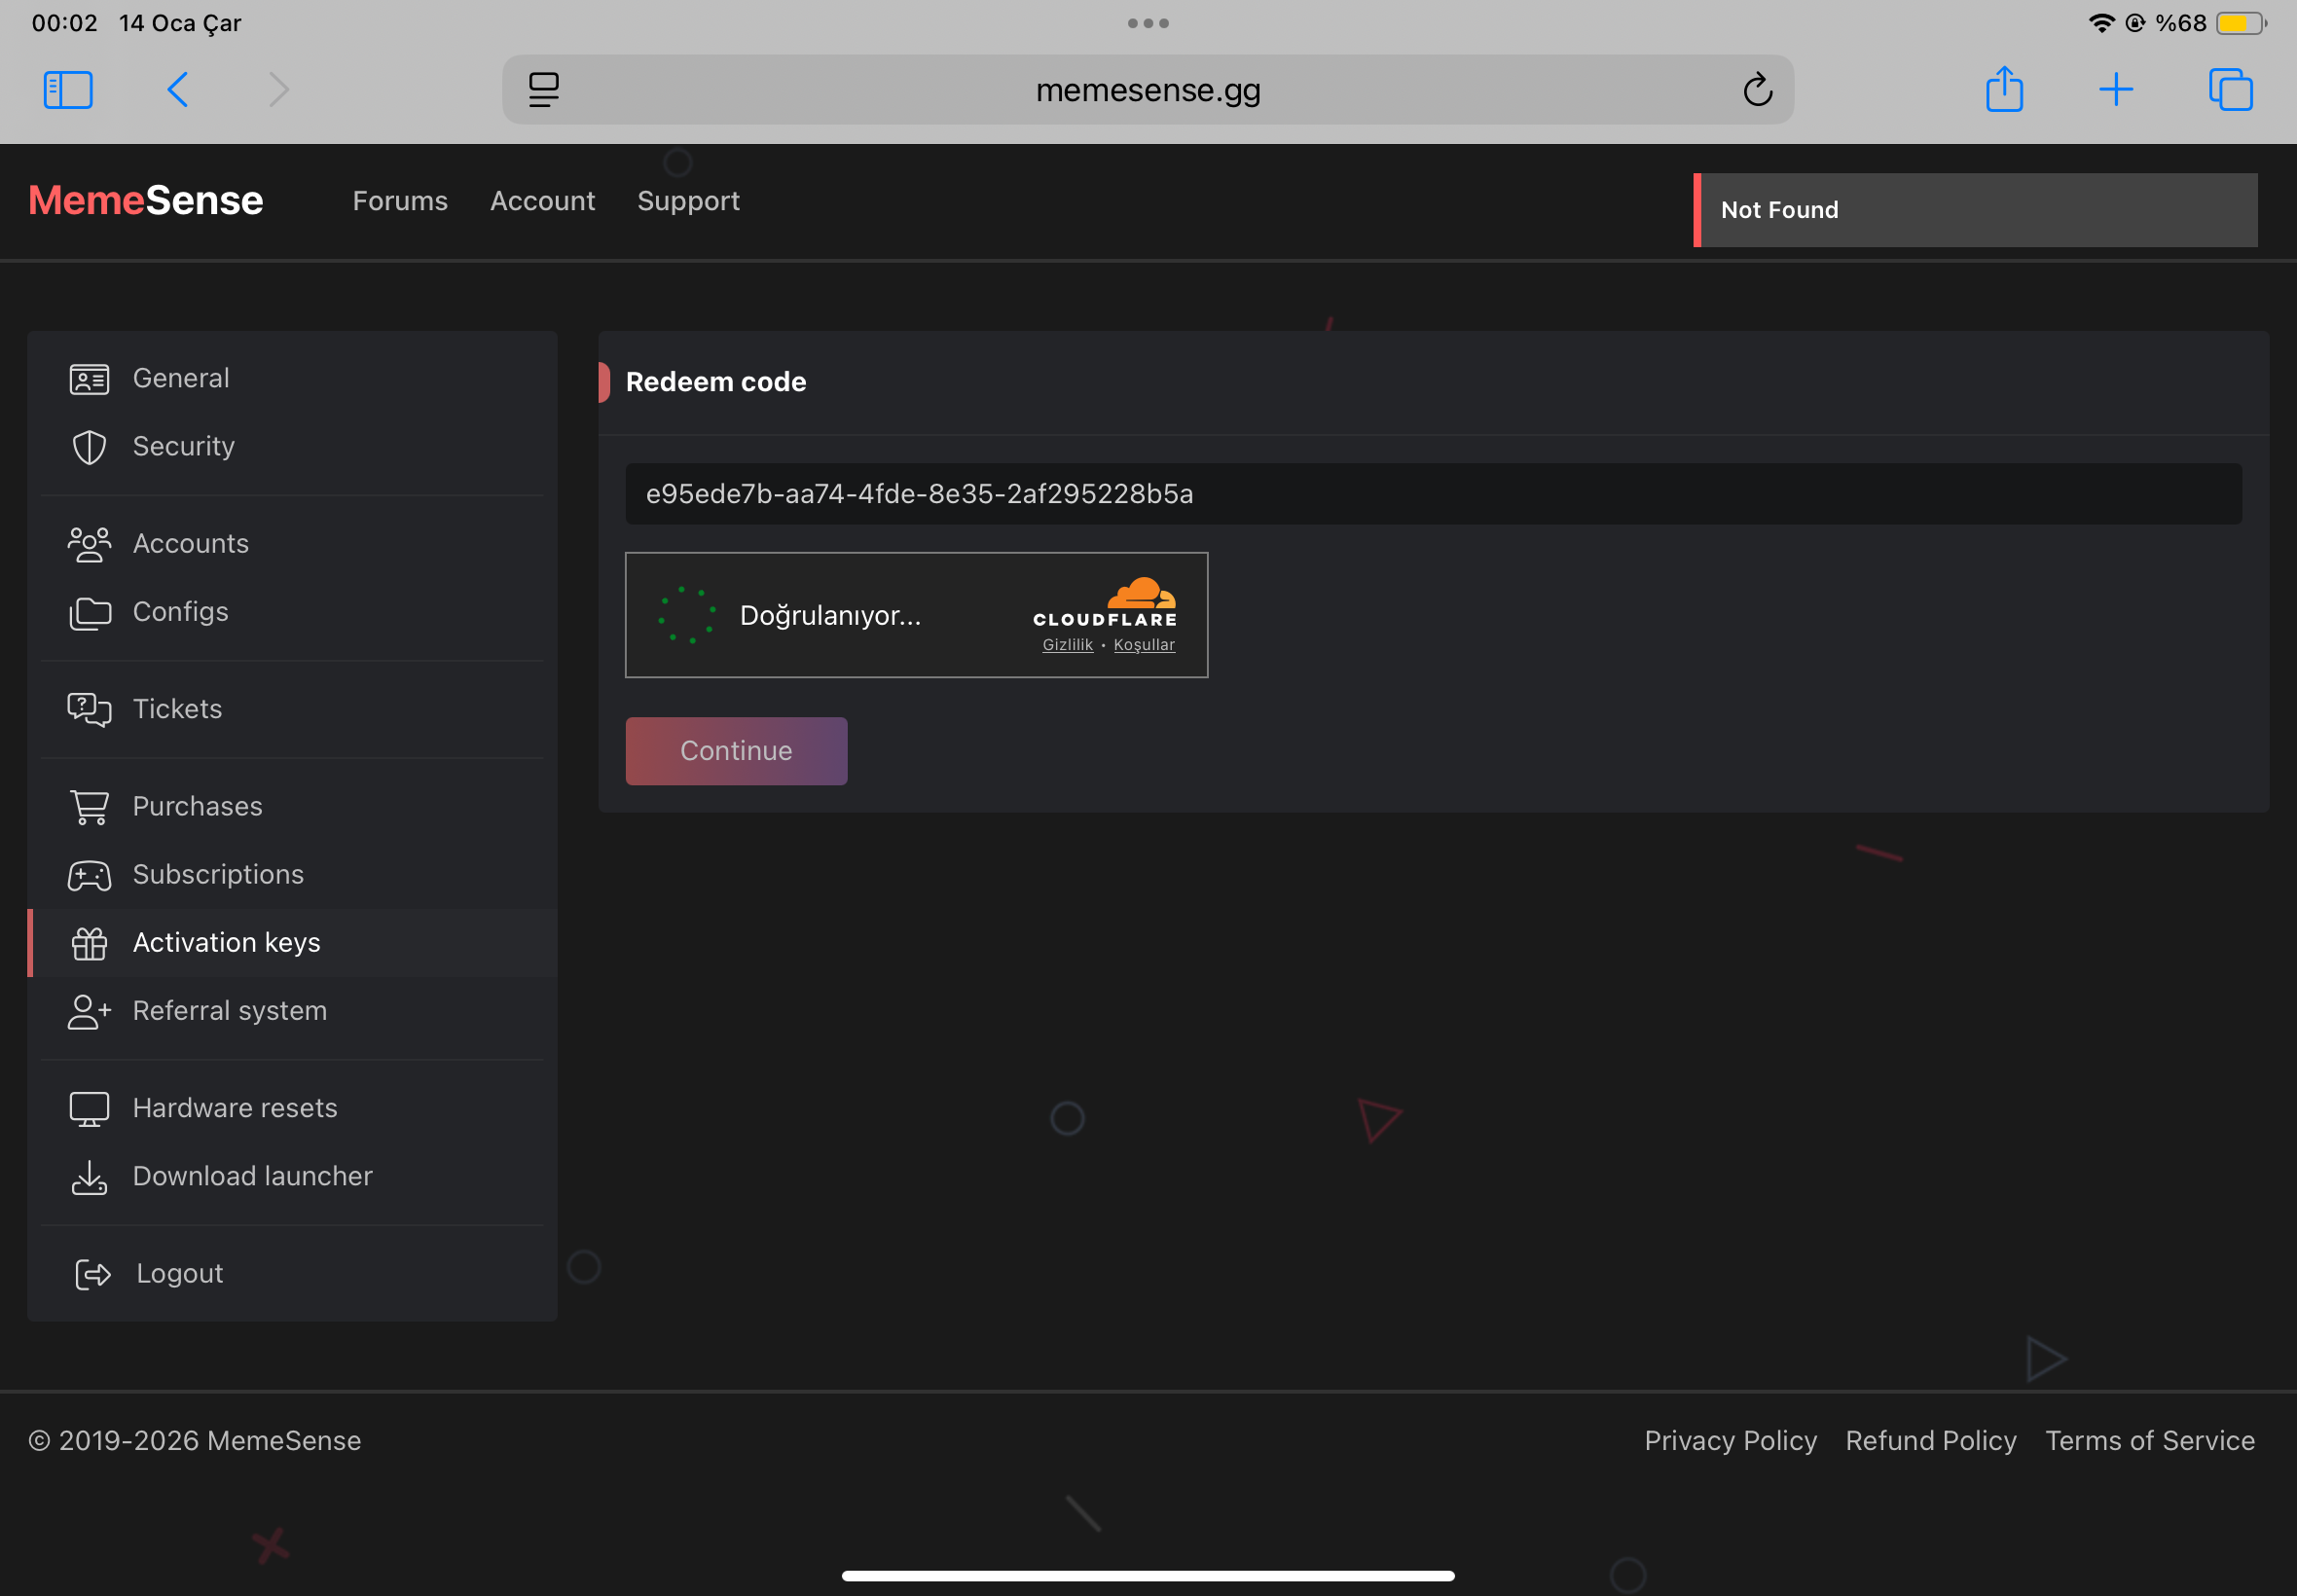The width and height of the screenshot is (2297, 1596).
Task: Tap the memesense.gg address bar
Action: 1147,90
